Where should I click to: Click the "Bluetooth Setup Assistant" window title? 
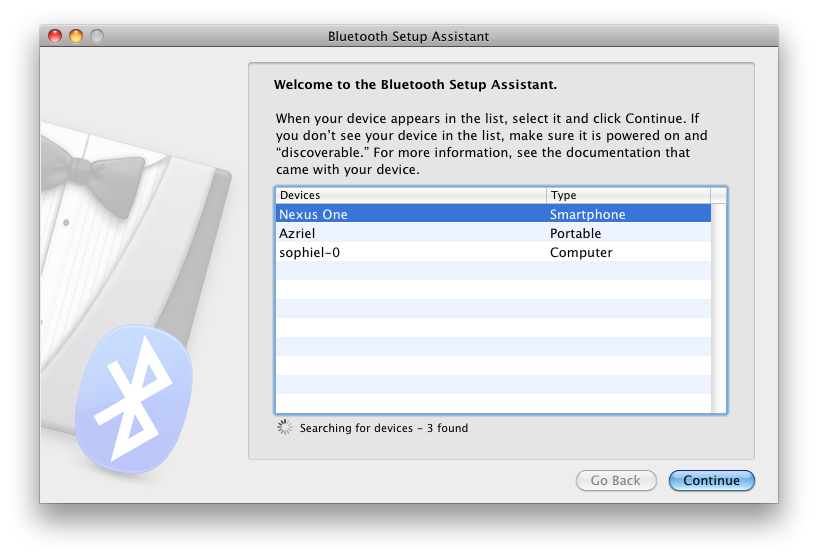[408, 36]
